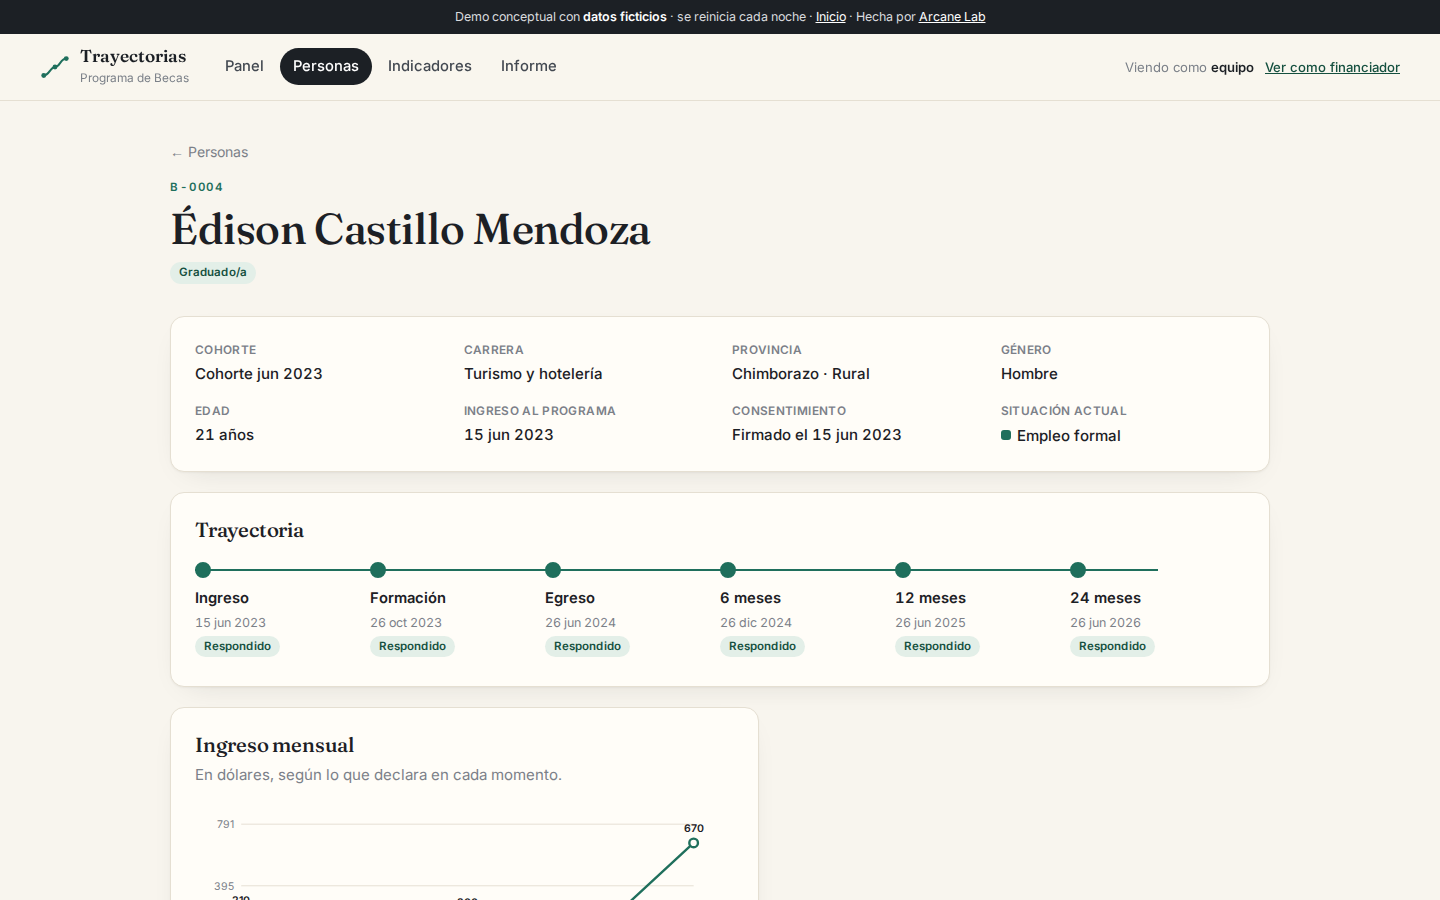Open the Informe tab

coord(529,66)
